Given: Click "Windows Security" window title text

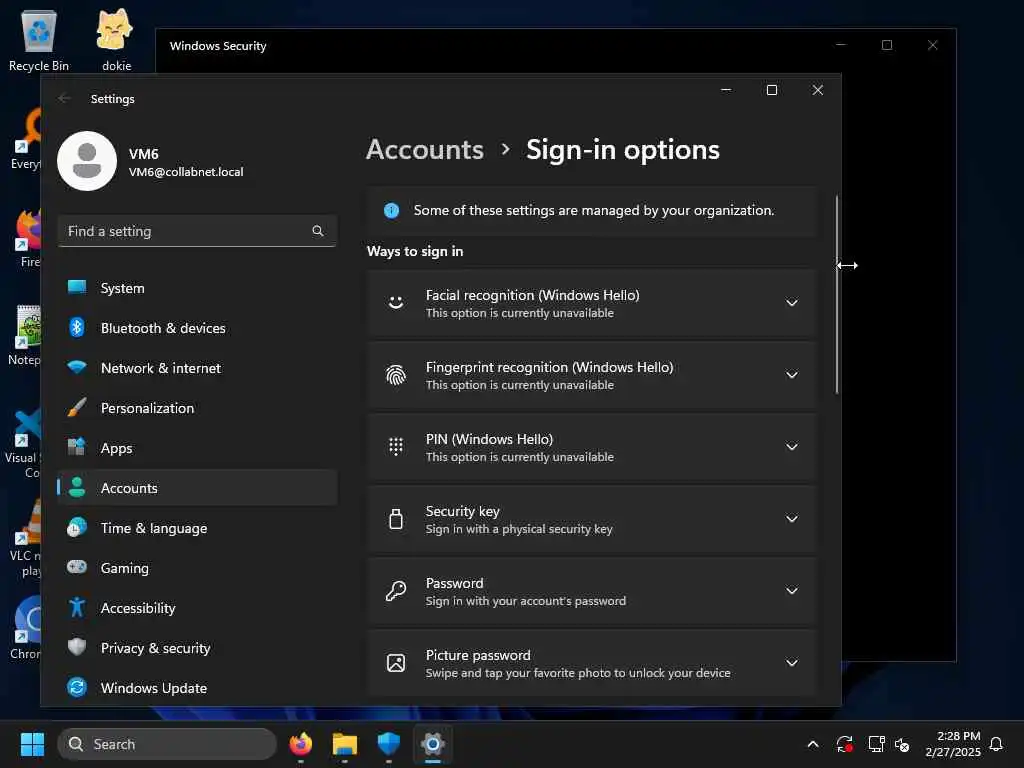Looking at the screenshot, I should pos(217,46).
